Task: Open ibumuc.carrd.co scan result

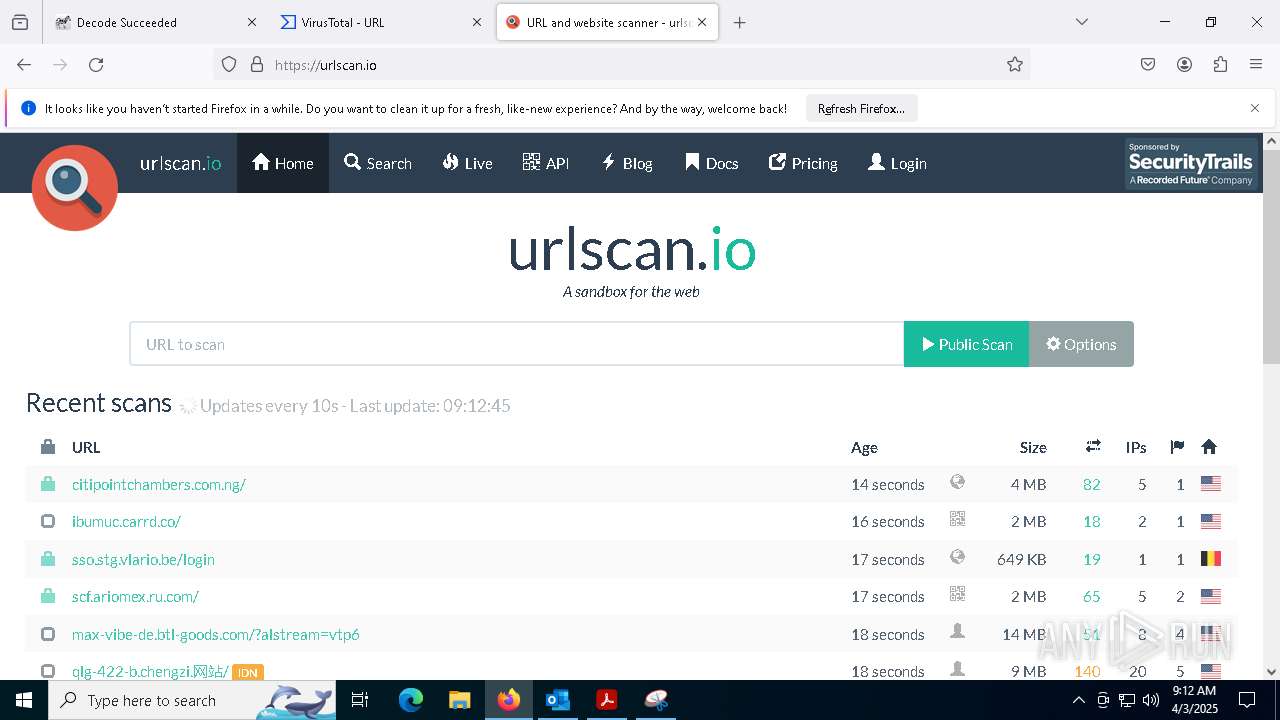Action: (x=126, y=521)
